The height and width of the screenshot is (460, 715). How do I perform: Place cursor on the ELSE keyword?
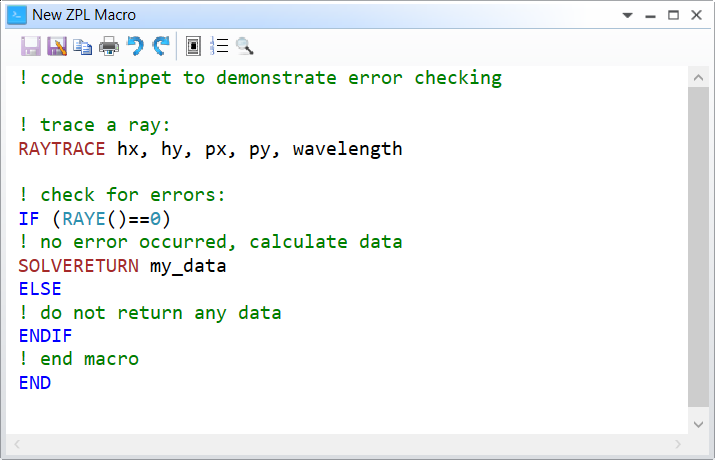click(40, 289)
